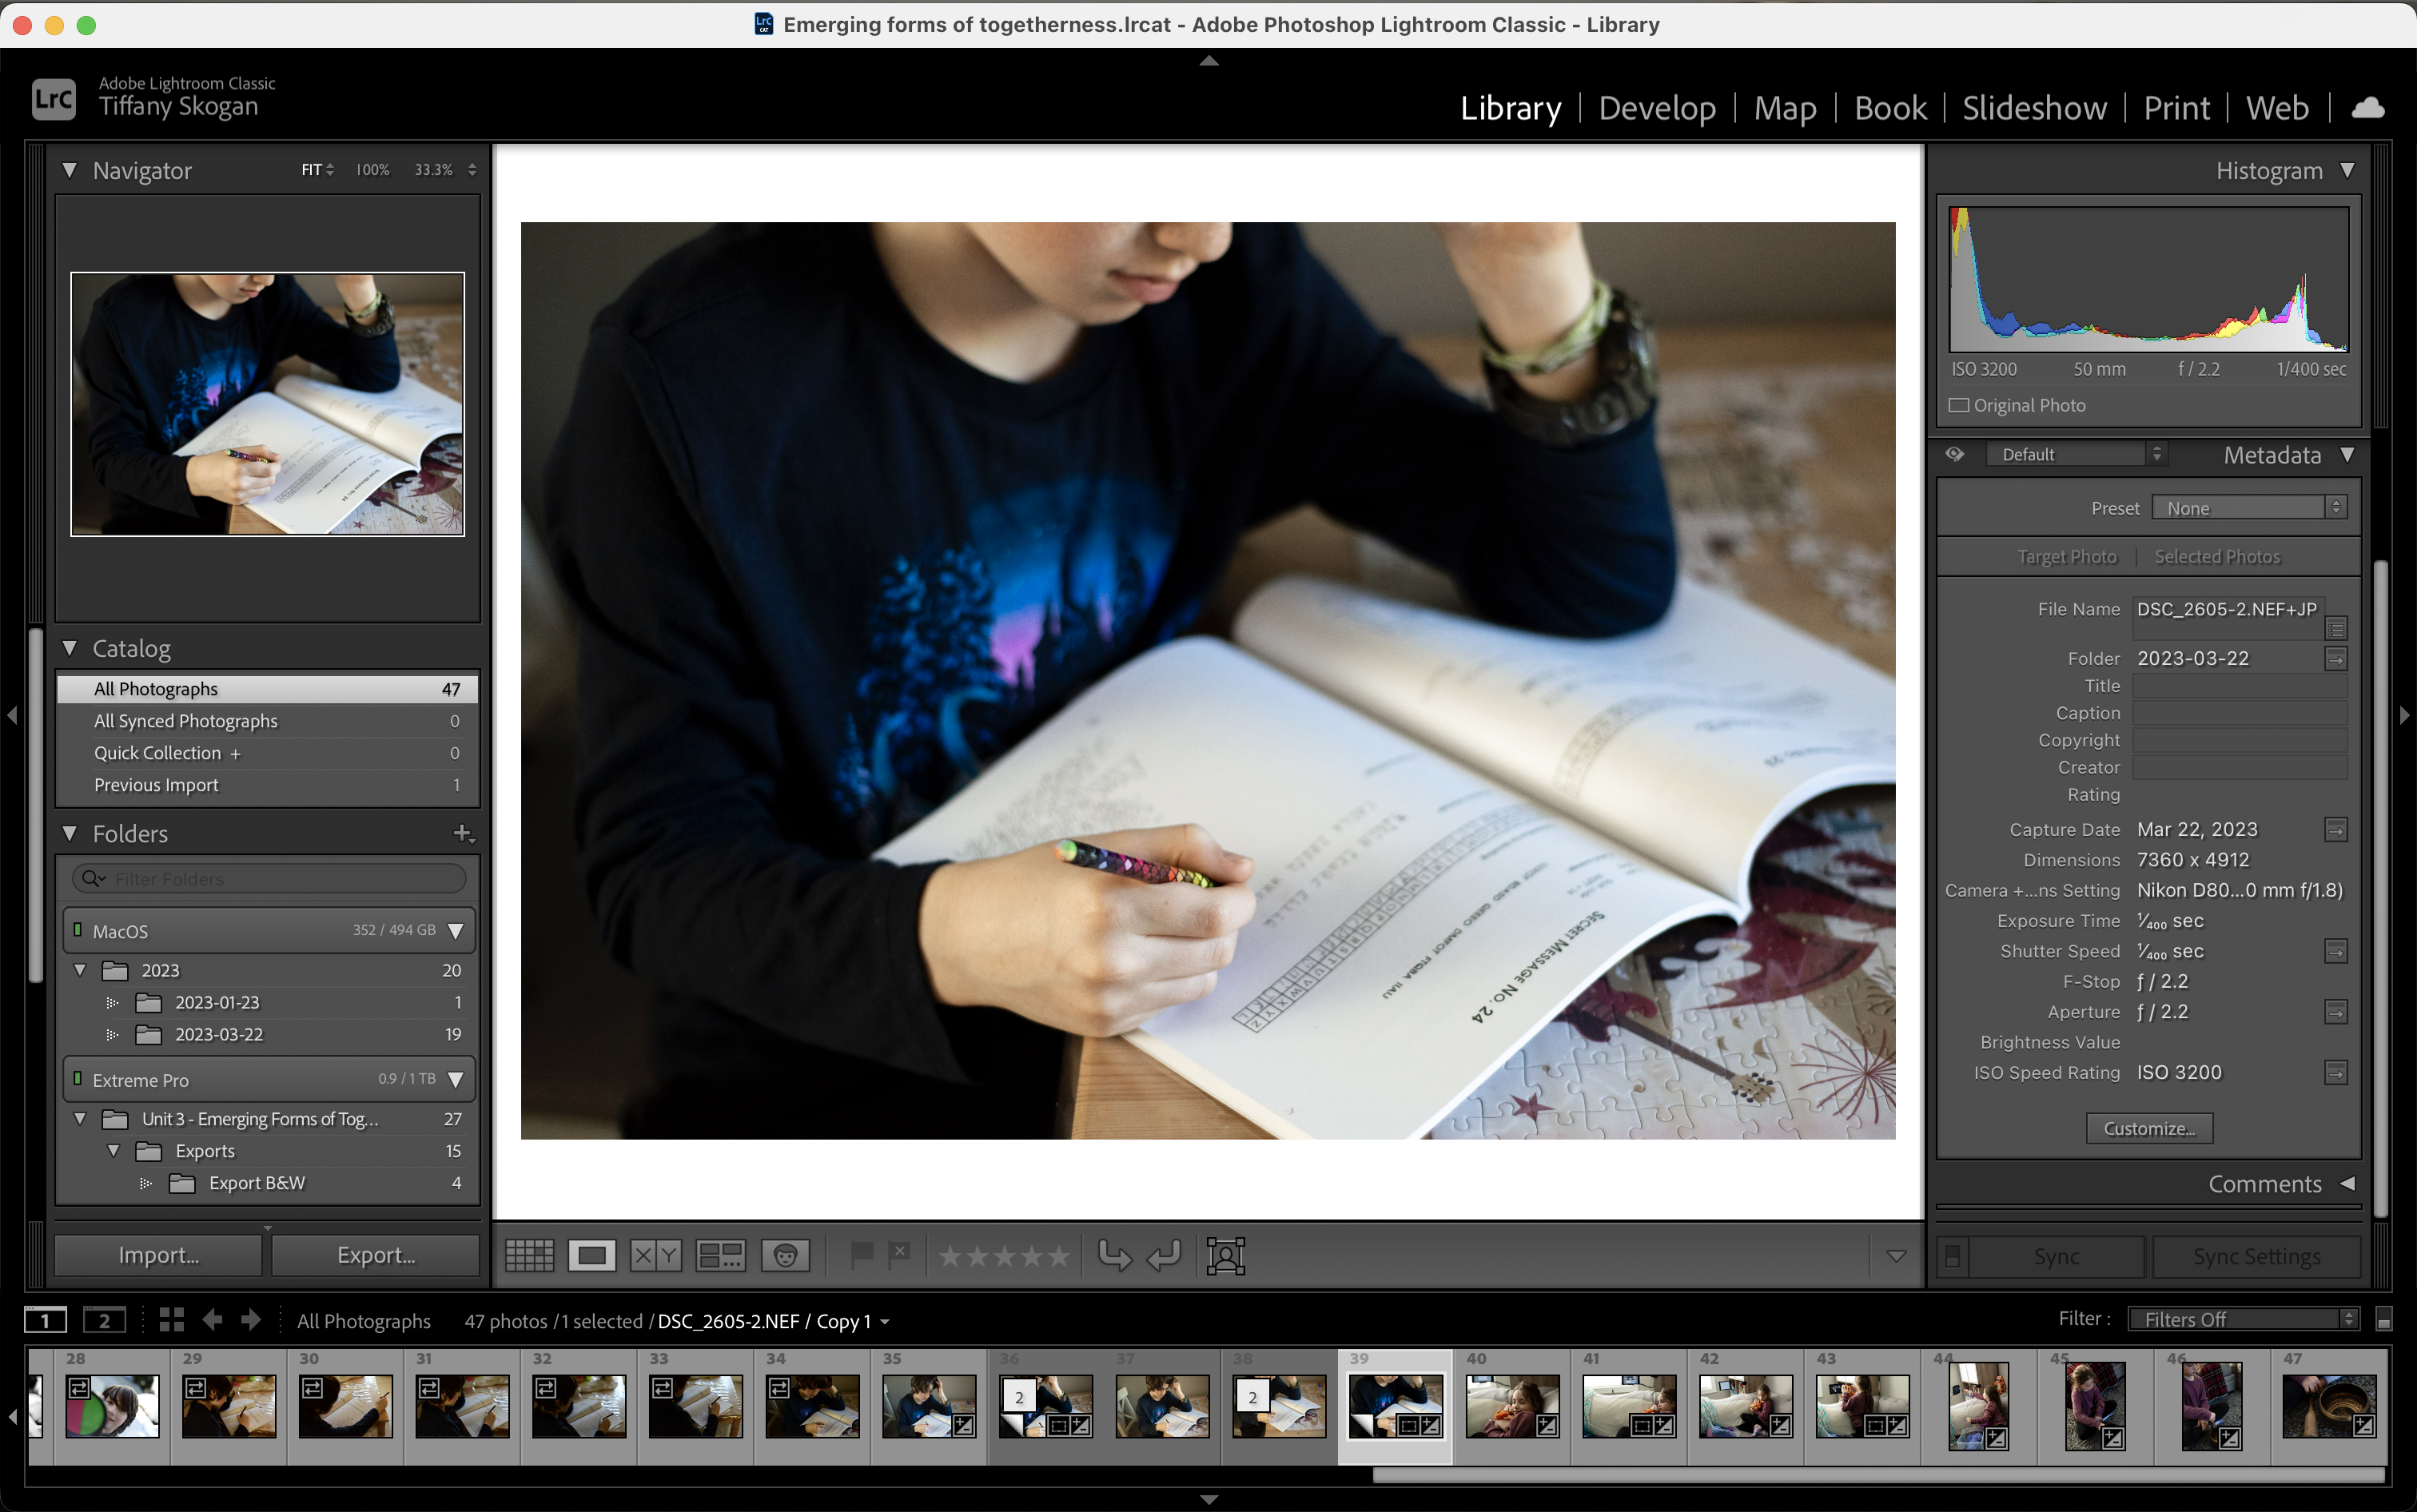Screen dimensions: 2417x1512
Task: Switch to the Book module
Action: tap(1890, 108)
